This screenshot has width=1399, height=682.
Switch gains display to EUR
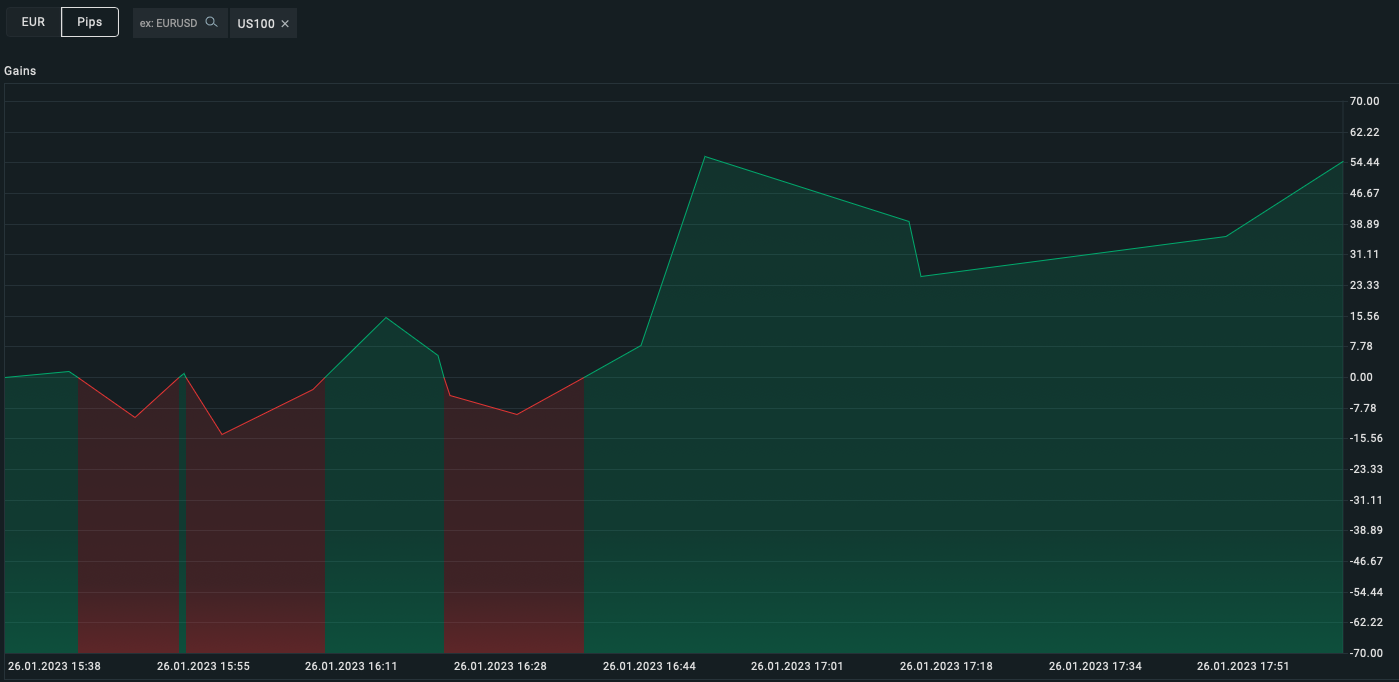[x=33, y=22]
